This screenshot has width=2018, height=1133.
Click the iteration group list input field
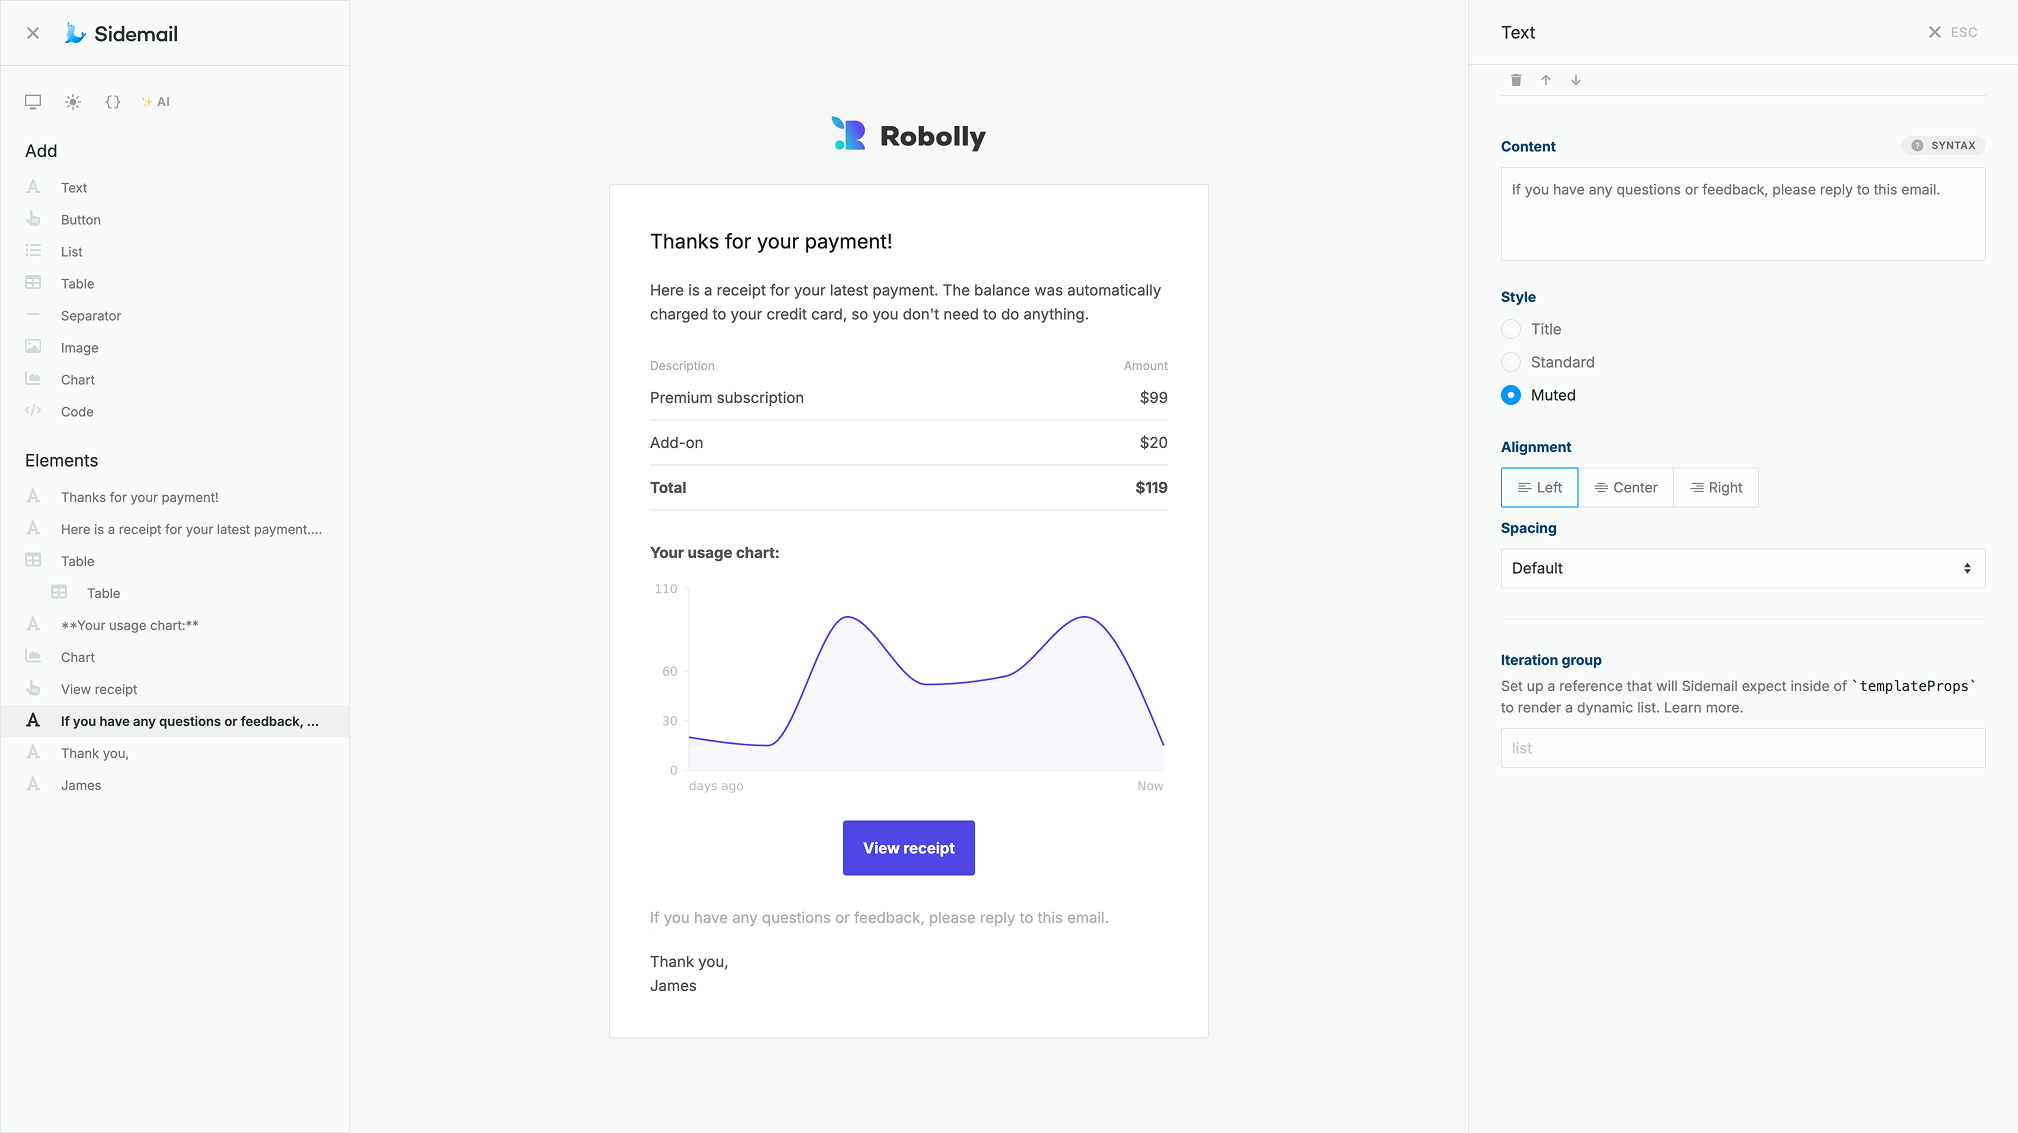point(1742,748)
